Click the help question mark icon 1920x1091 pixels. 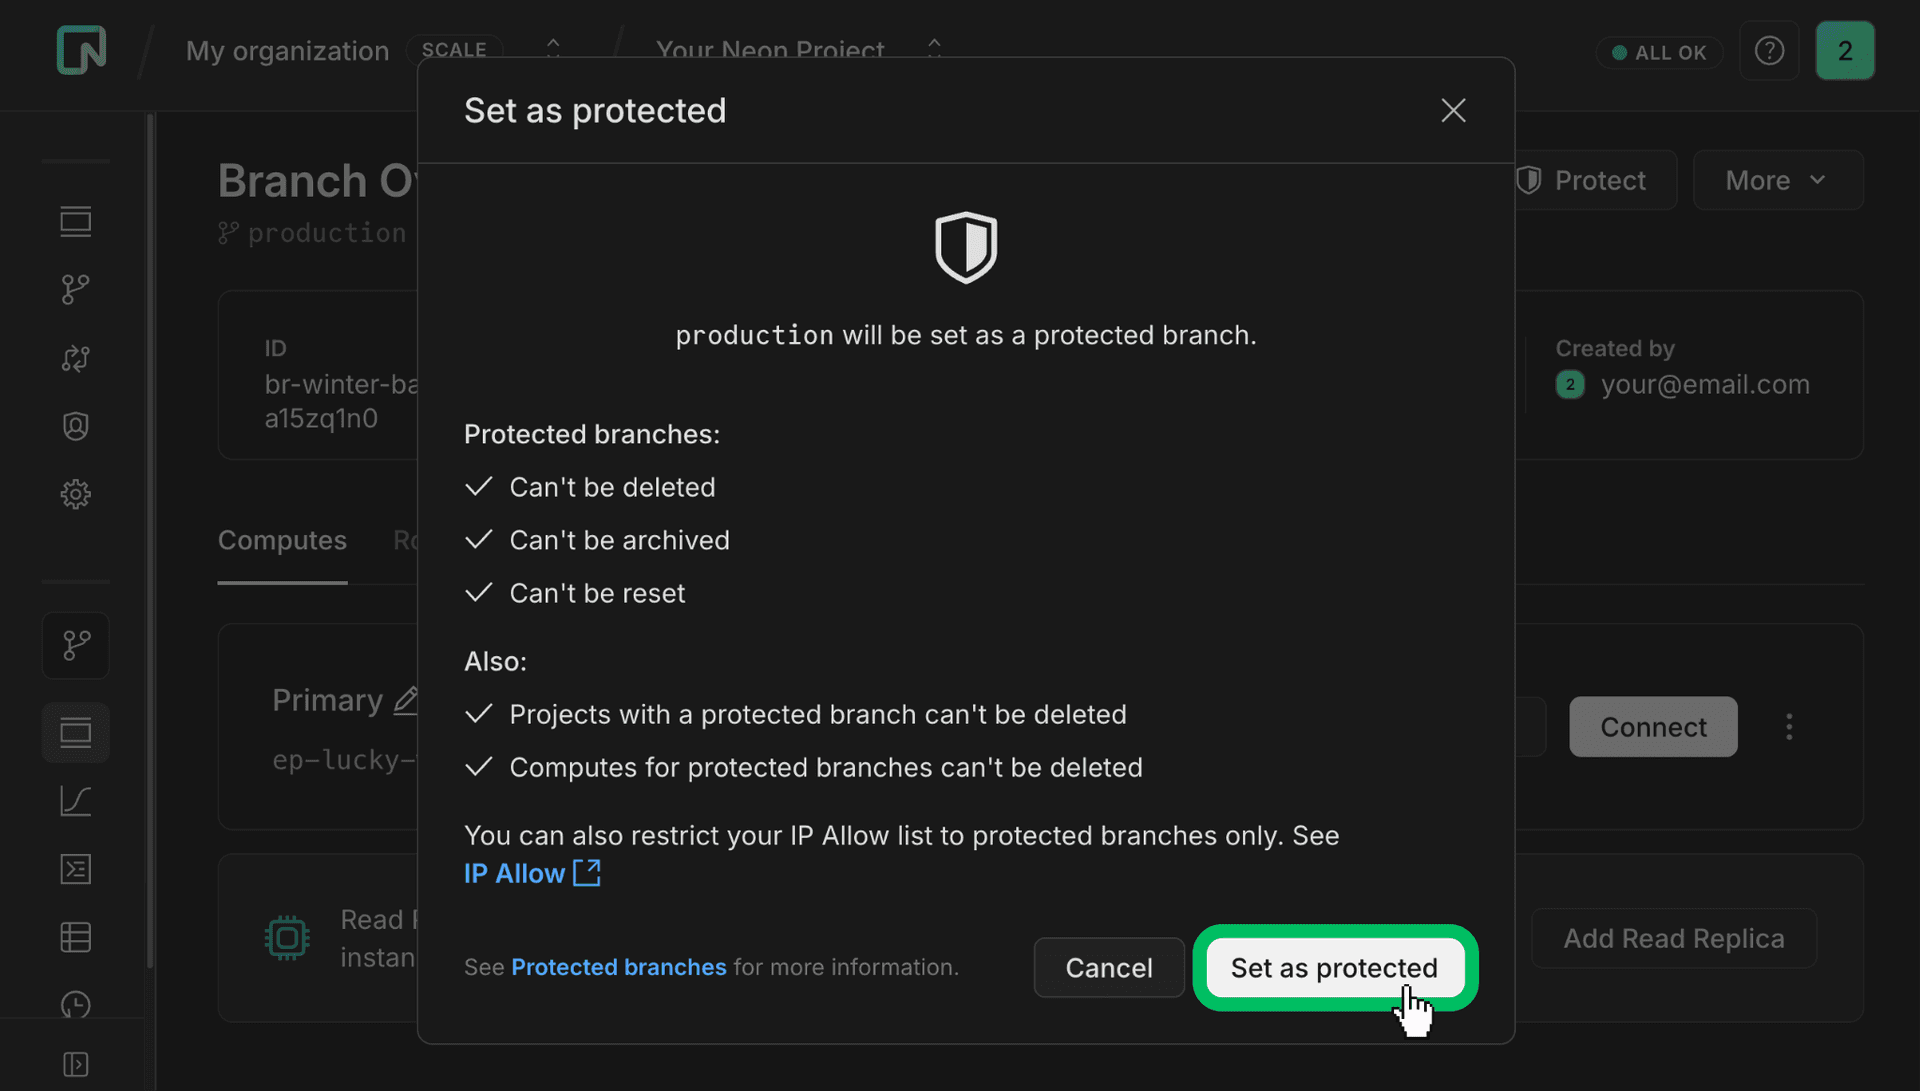(1769, 50)
